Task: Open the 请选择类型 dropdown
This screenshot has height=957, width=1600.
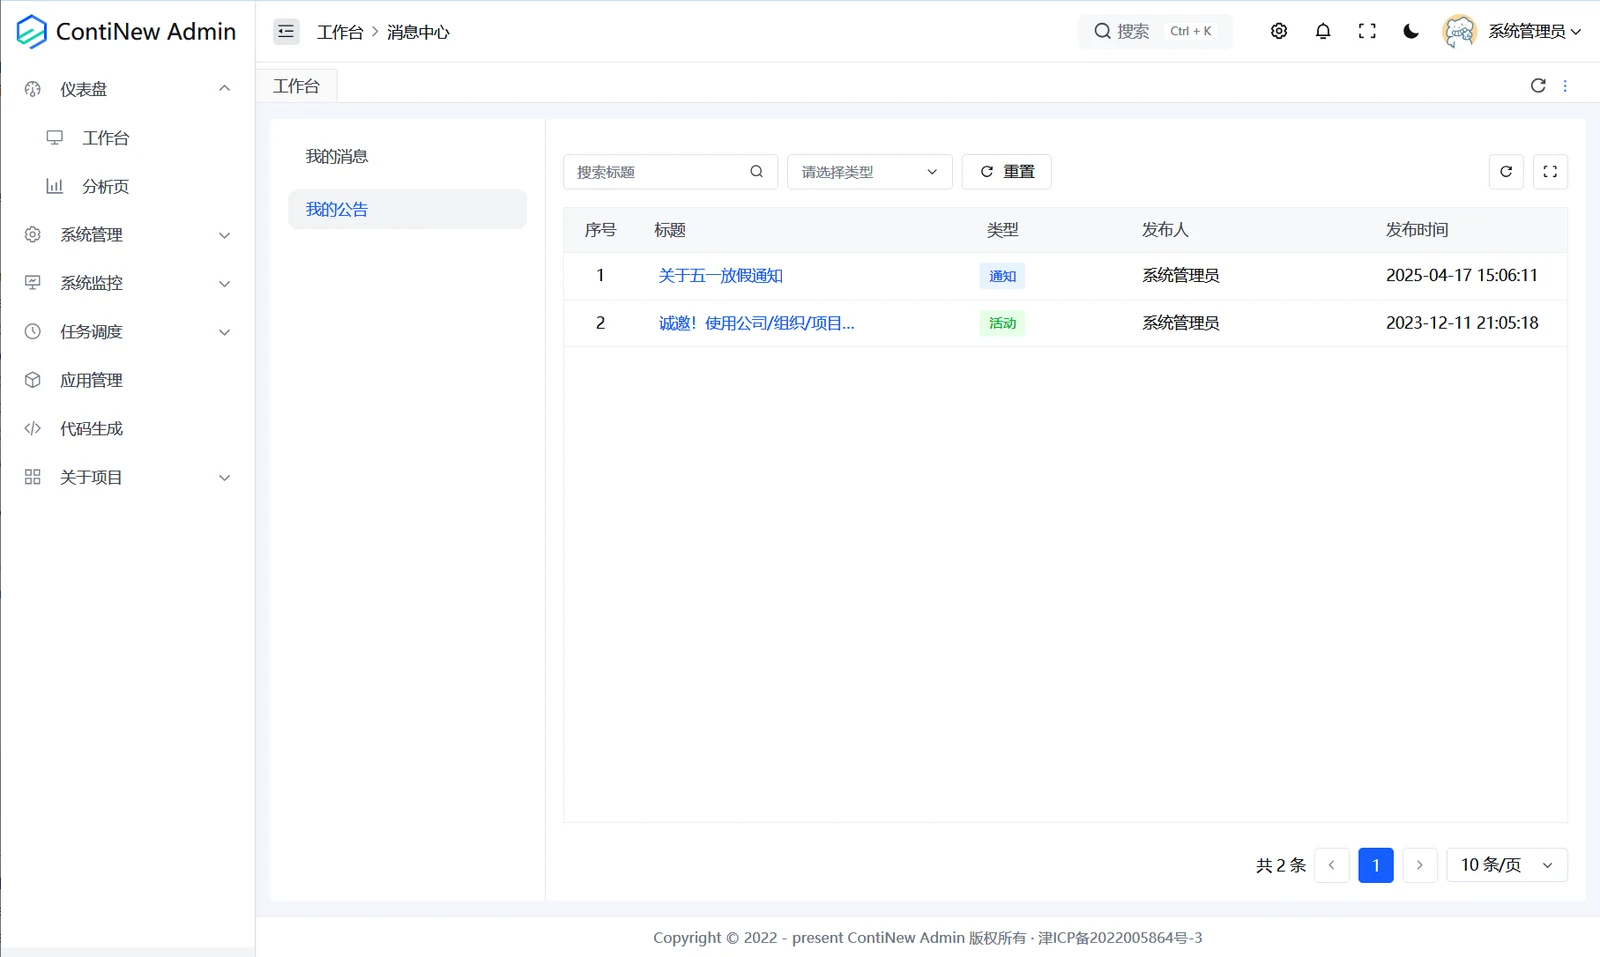Action: [x=869, y=171]
